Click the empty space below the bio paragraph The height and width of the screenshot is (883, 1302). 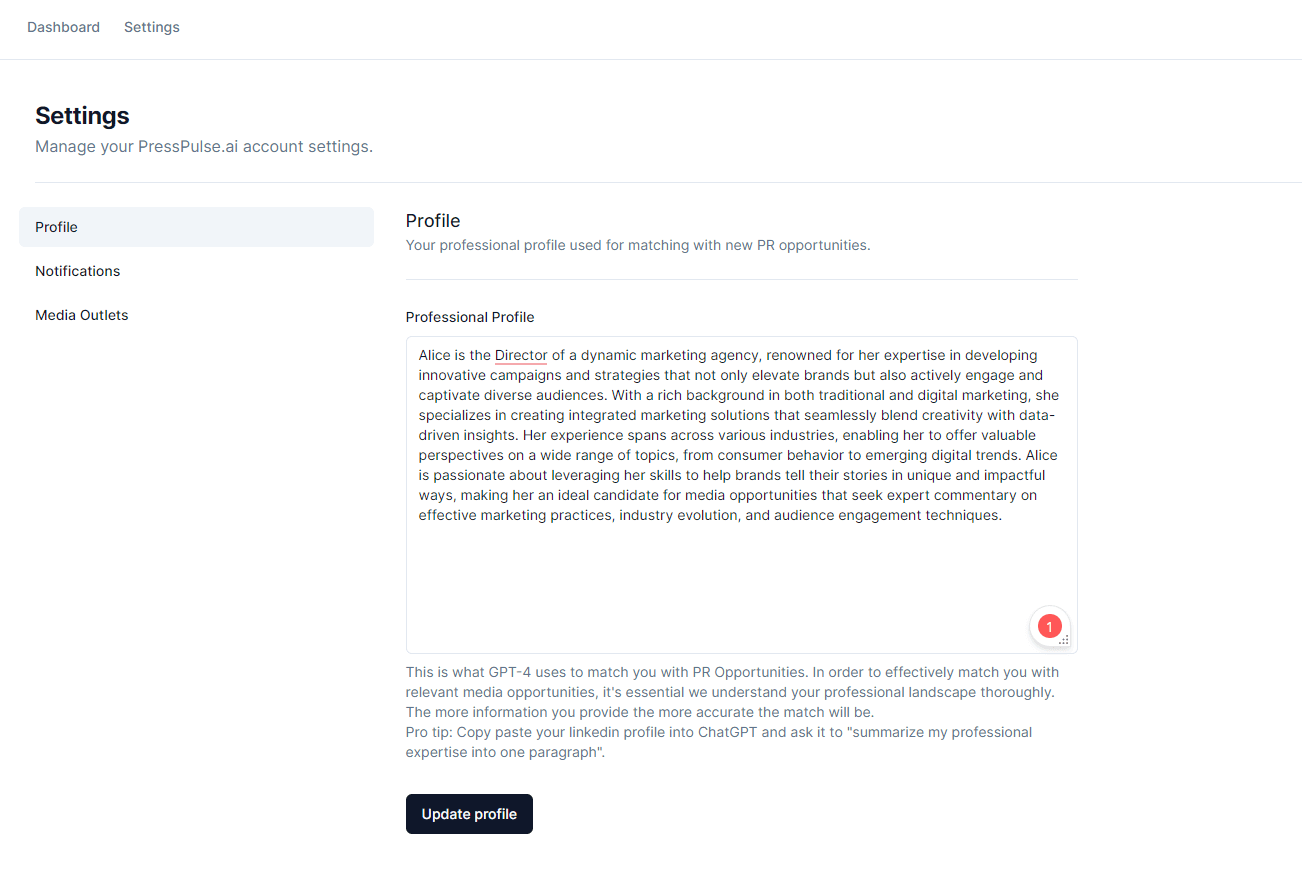tap(740, 580)
